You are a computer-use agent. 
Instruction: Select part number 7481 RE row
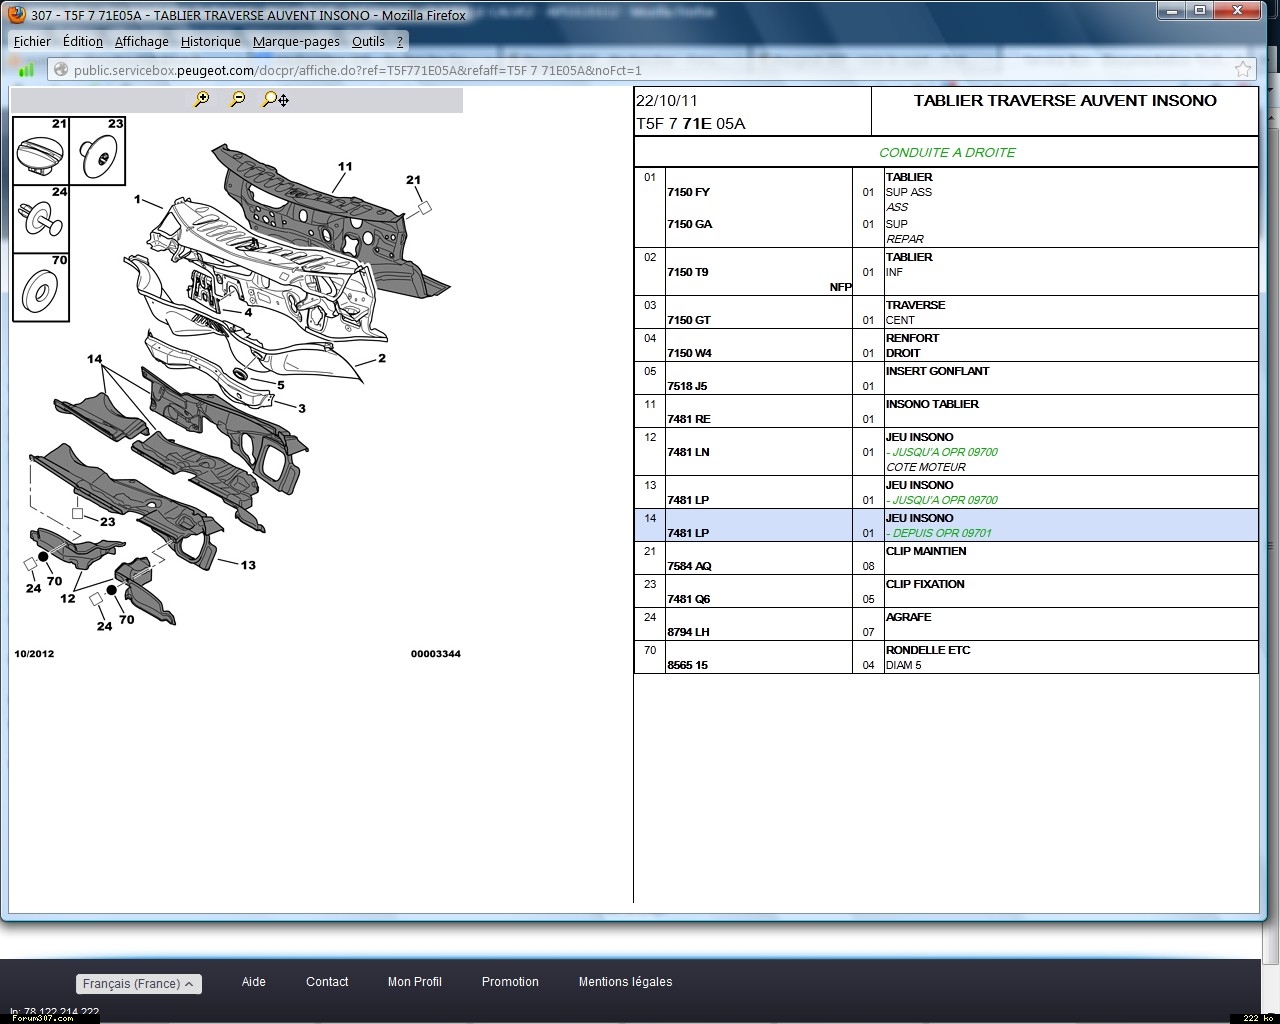tap(689, 419)
